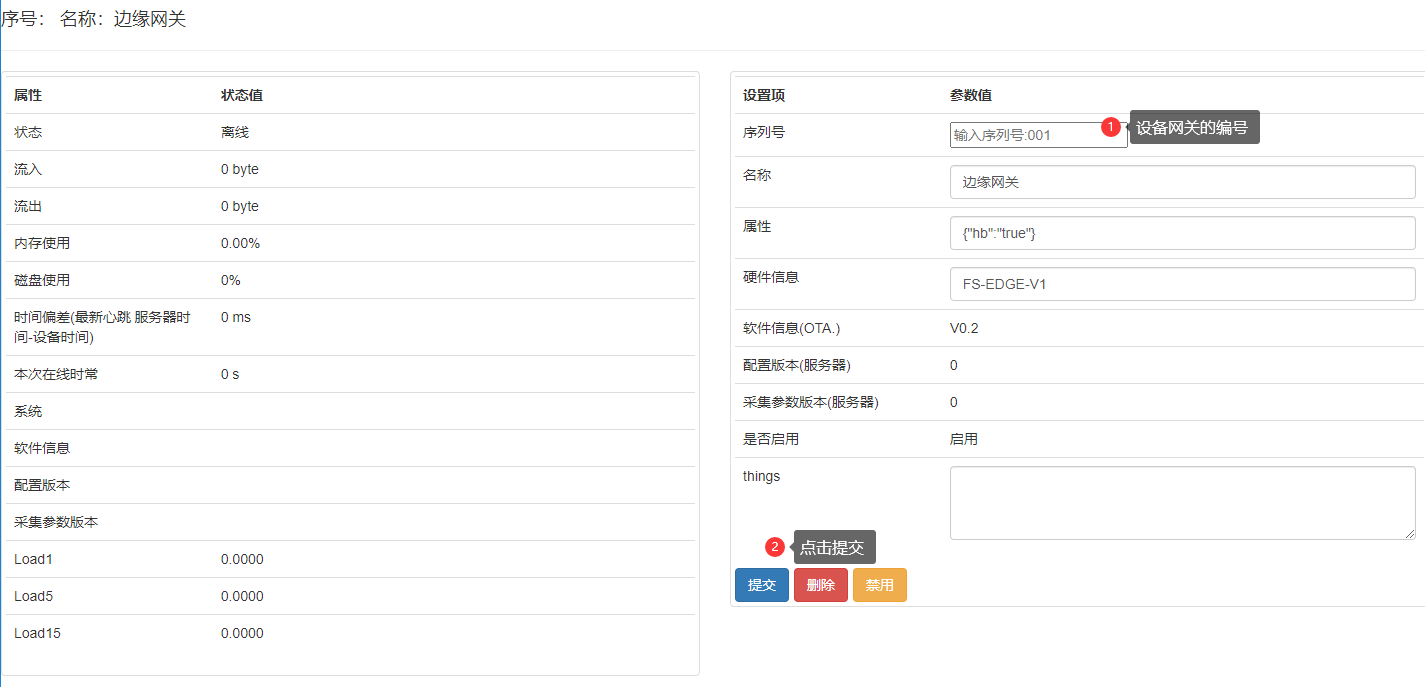
Task: Select the 硬件信息 field showing FS-EDGE-V1
Action: click(x=1182, y=284)
